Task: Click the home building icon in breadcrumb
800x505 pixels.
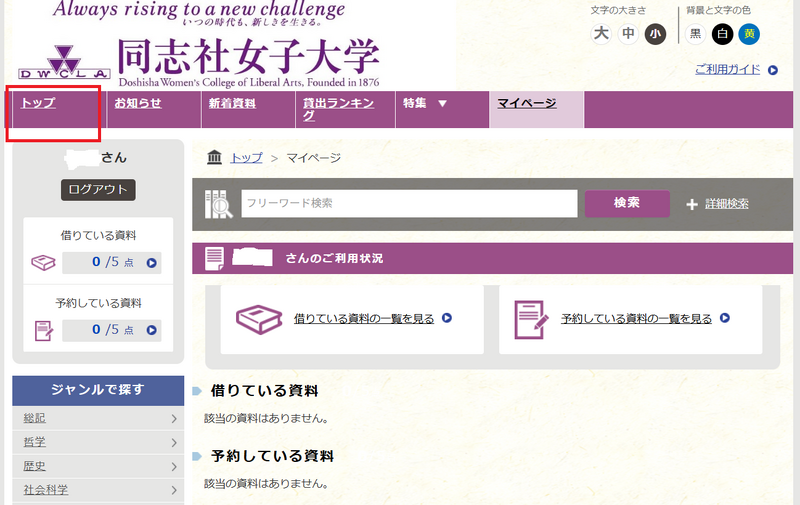Action: click(x=214, y=157)
